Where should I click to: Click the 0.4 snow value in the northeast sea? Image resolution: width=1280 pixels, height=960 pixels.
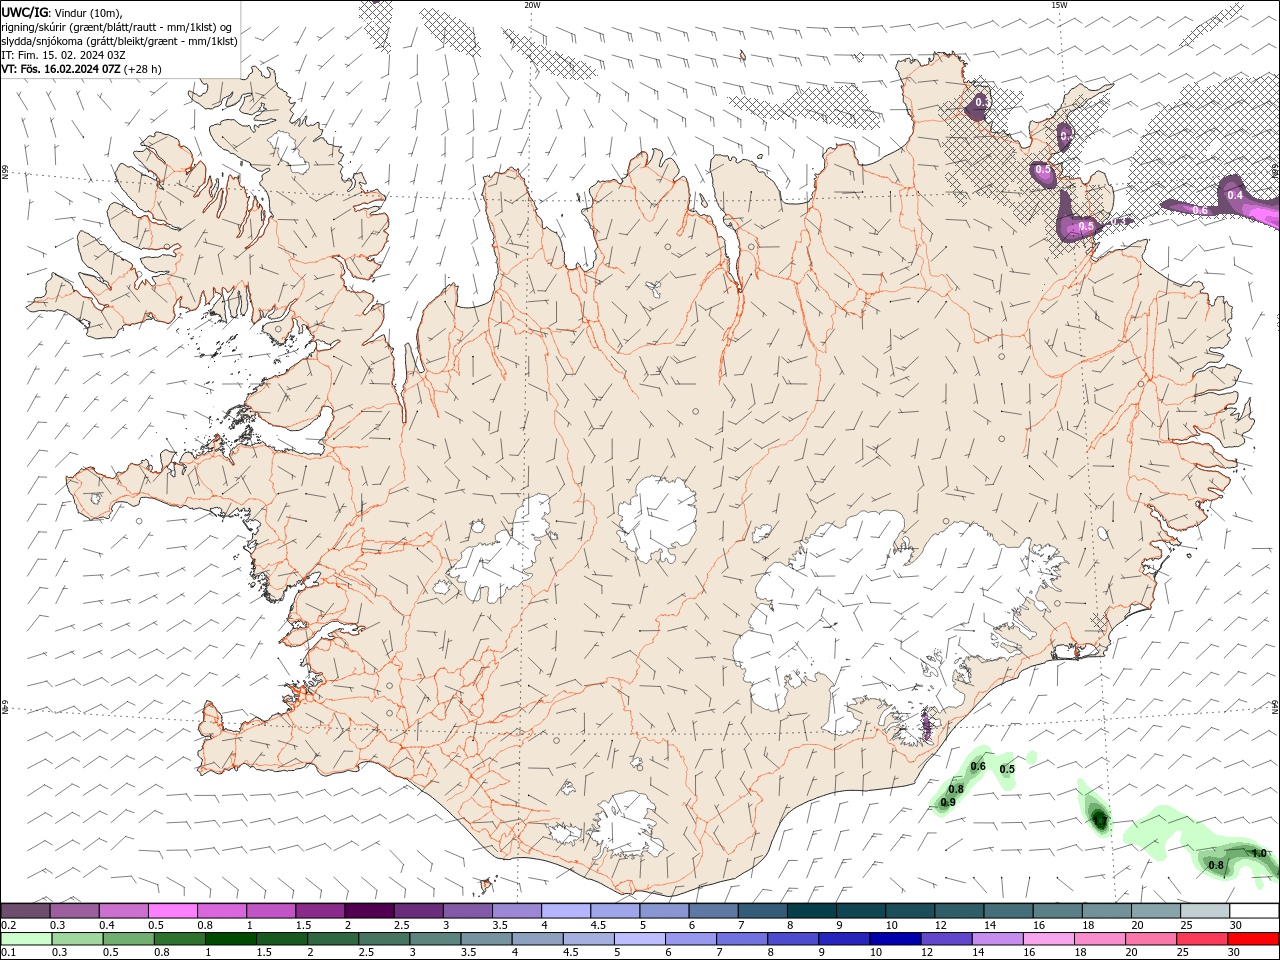point(1235,195)
